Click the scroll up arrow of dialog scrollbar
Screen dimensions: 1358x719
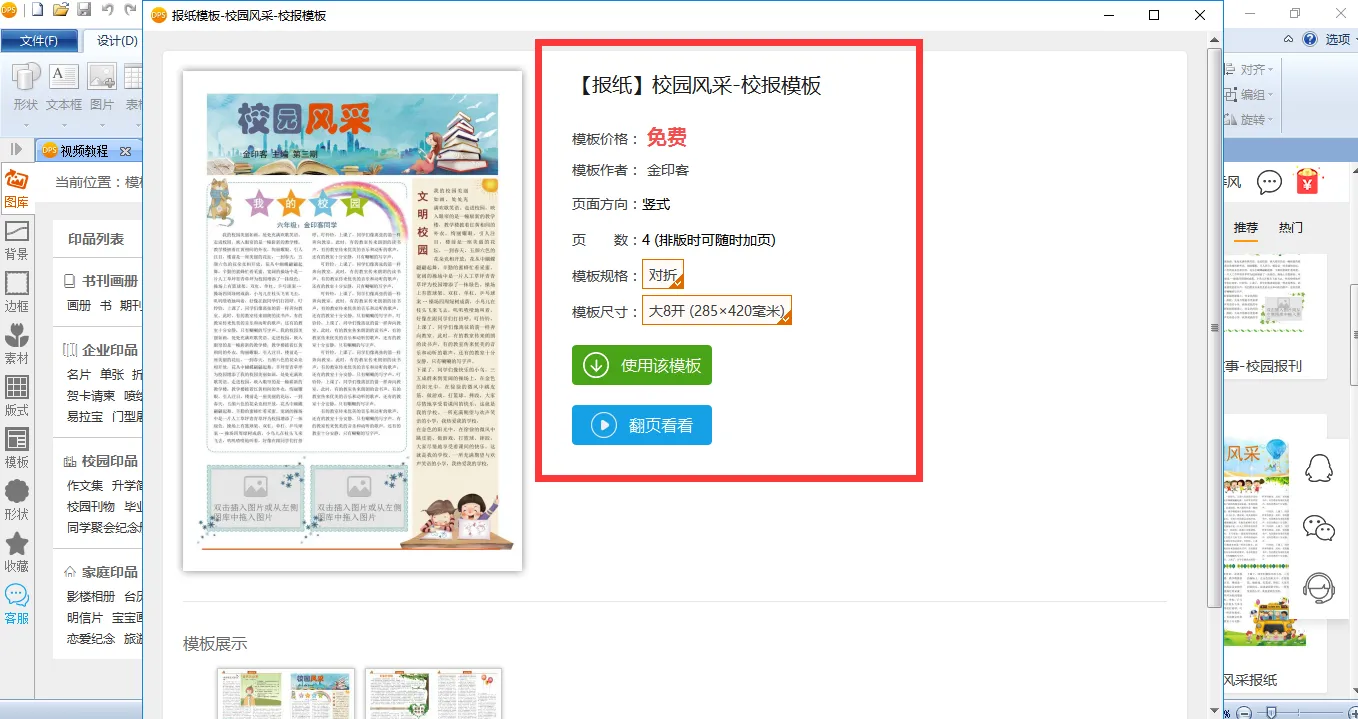[1214, 39]
